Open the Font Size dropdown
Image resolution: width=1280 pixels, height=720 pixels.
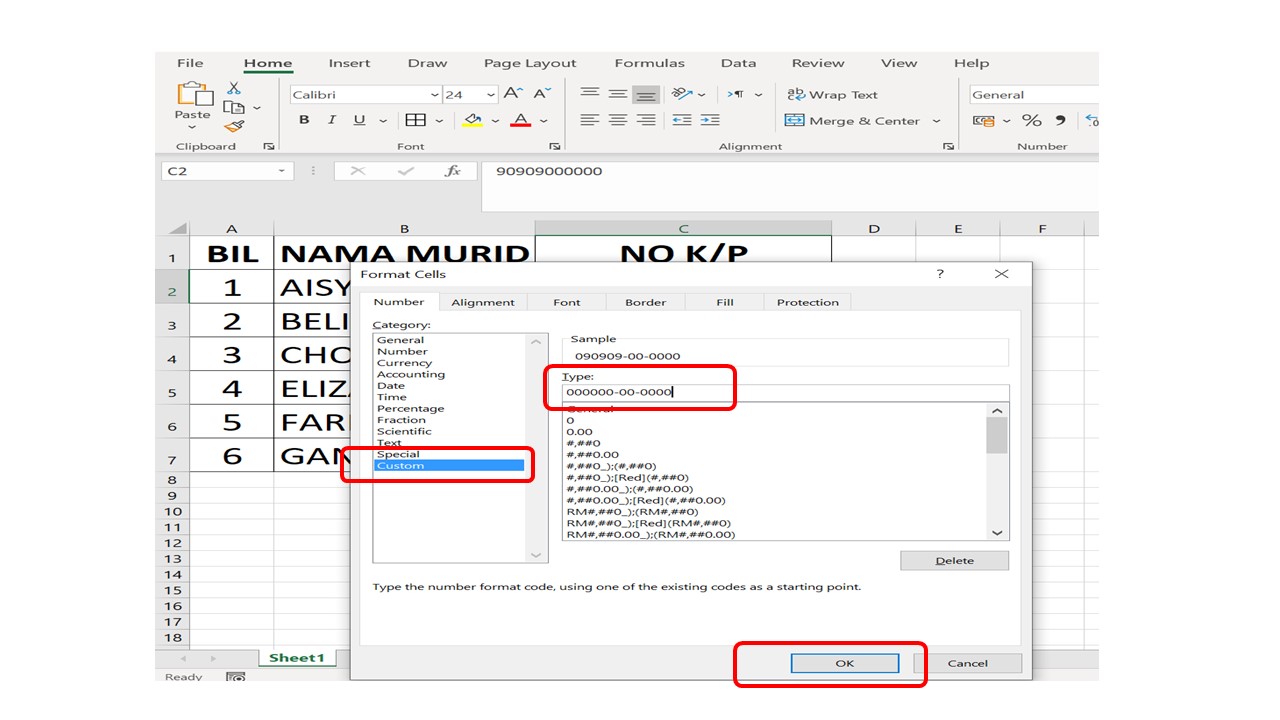point(492,94)
